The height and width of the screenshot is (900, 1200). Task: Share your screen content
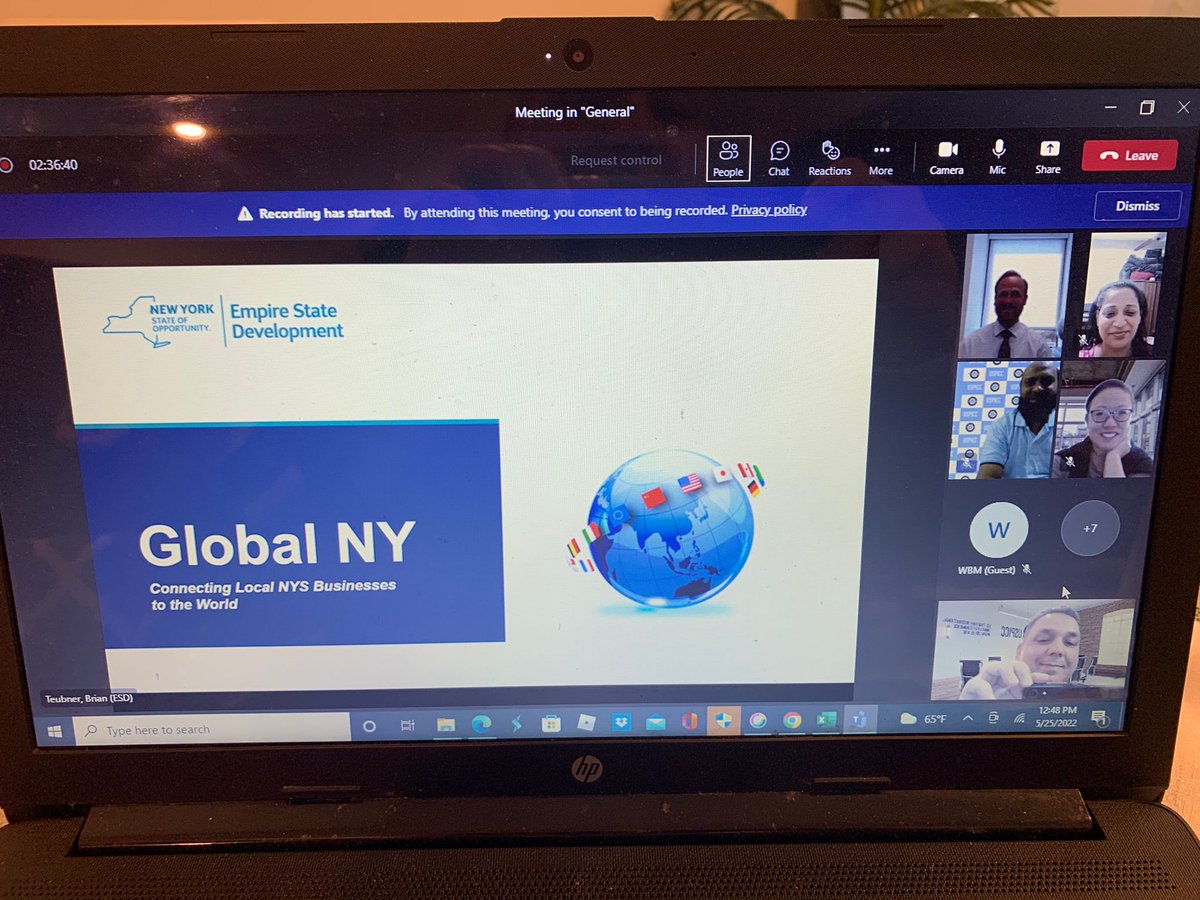pyautogui.click(x=1048, y=157)
